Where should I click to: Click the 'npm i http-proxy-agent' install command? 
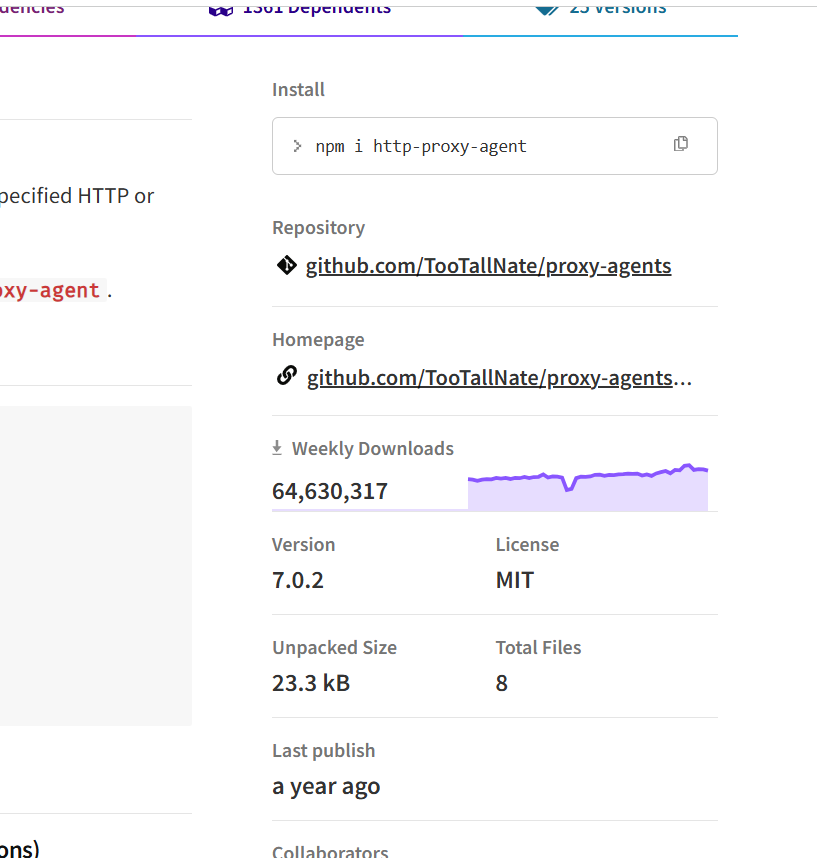pos(421,147)
